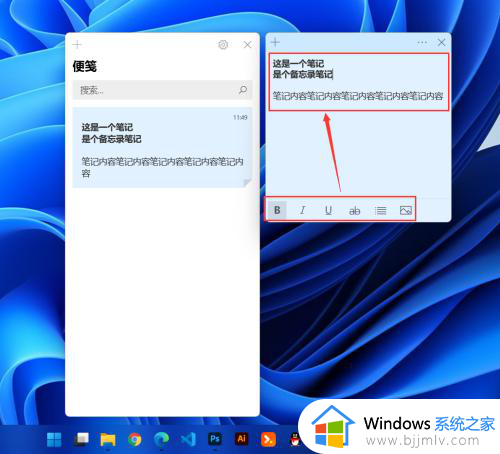
Task: Launch Microsoft Edge from the taskbar
Action: (x=161, y=439)
